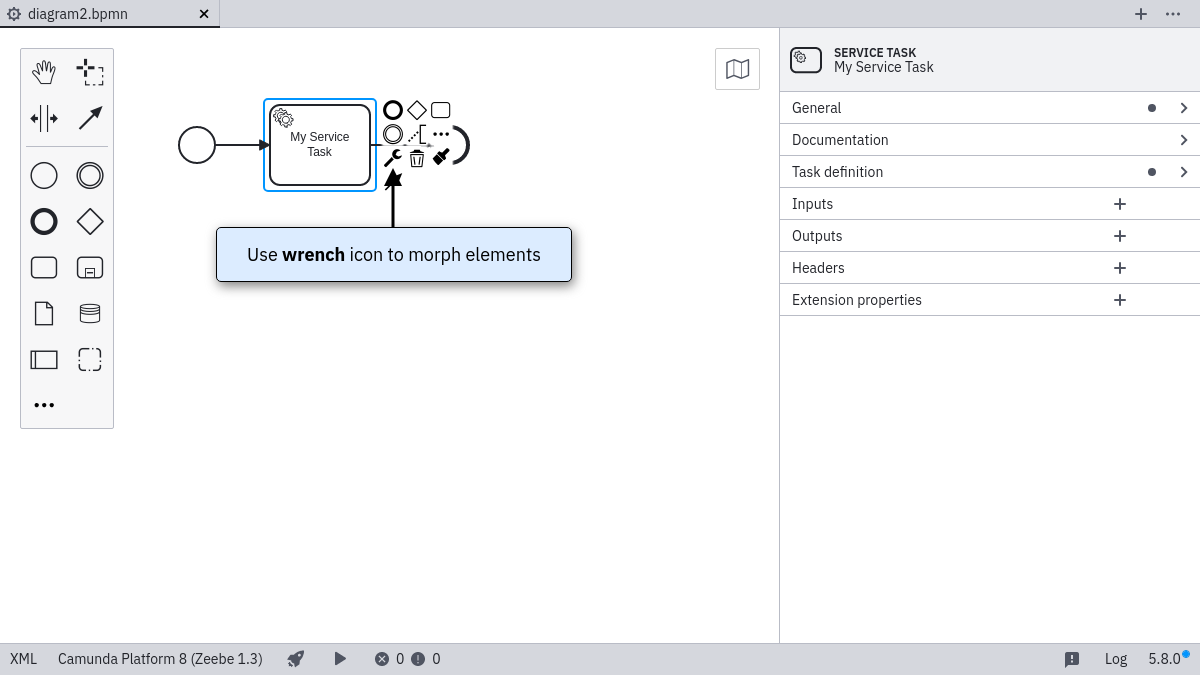Activate the Lasso selection tool
This screenshot has width=1200, height=675.
click(90, 71)
